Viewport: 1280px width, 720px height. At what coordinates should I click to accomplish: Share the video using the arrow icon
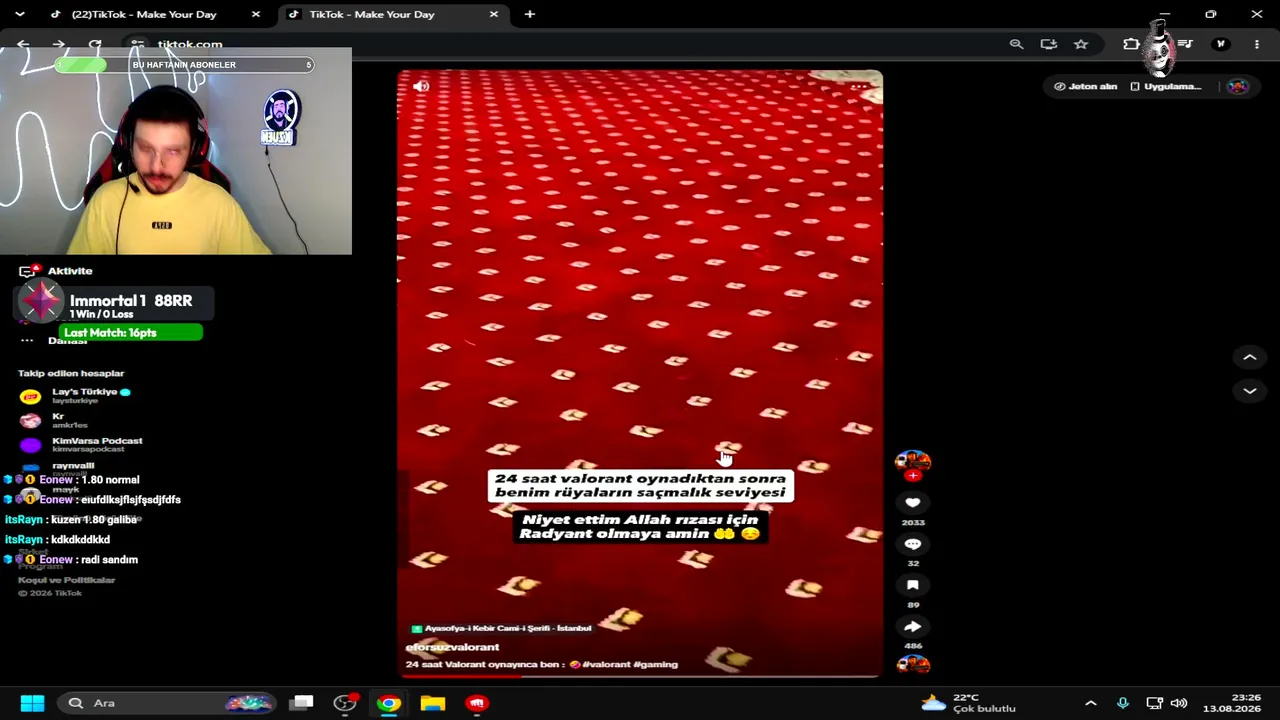[x=912, y=627]
